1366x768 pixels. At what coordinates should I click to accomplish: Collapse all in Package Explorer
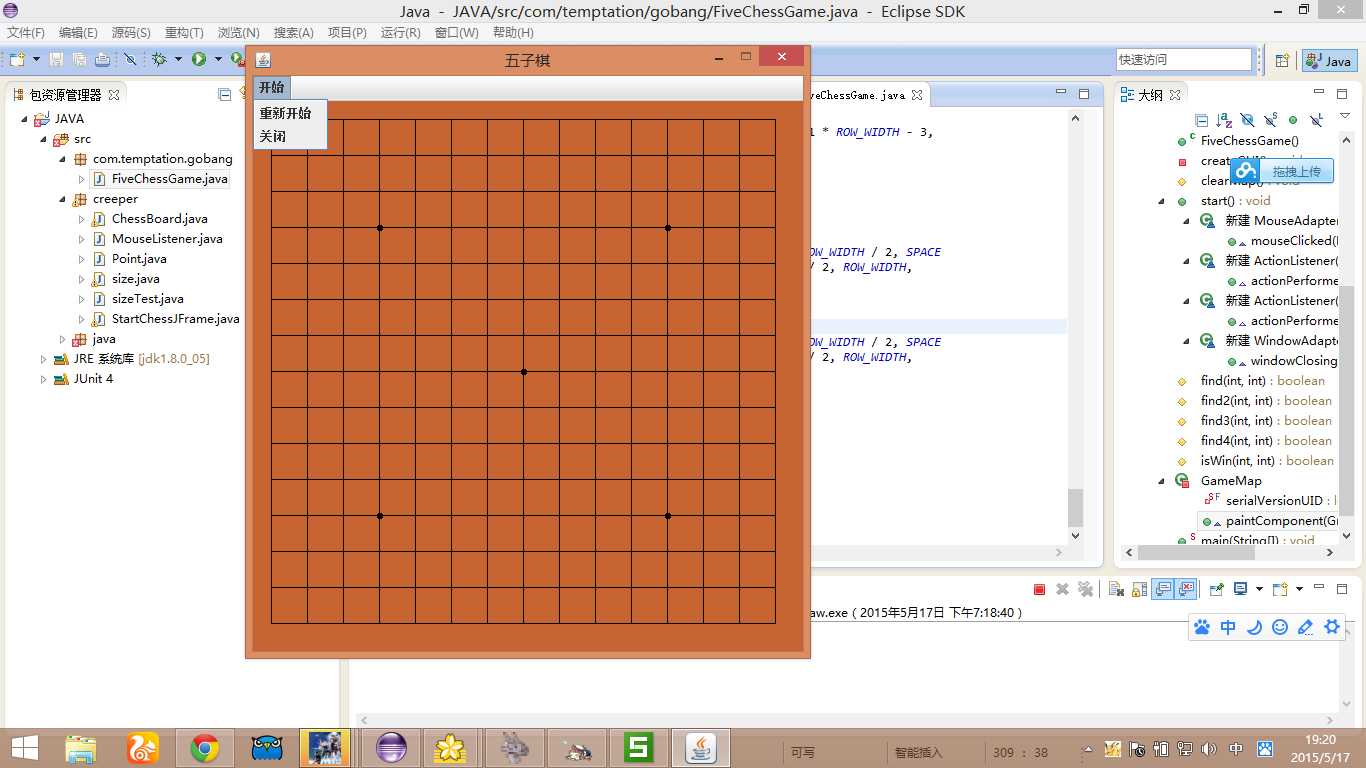point(225,95)
